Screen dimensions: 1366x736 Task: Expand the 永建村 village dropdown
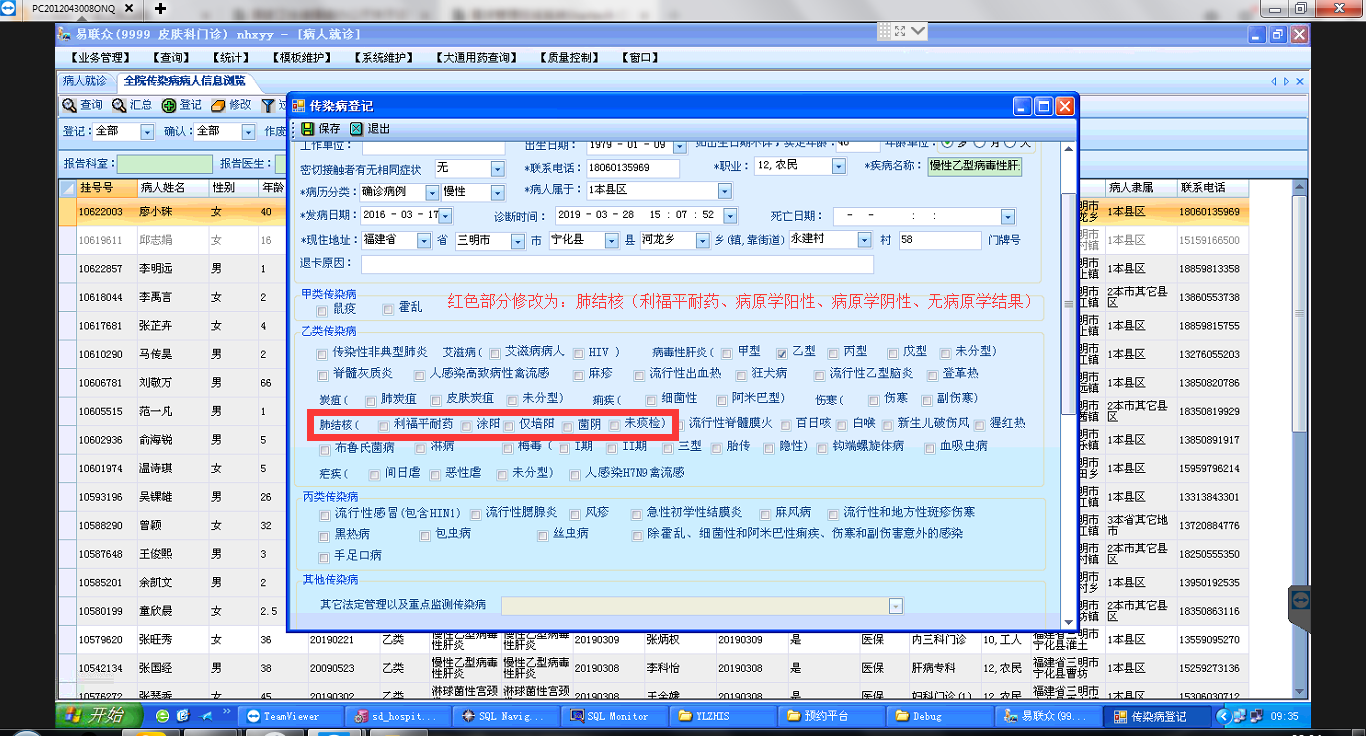click(864, 241)
